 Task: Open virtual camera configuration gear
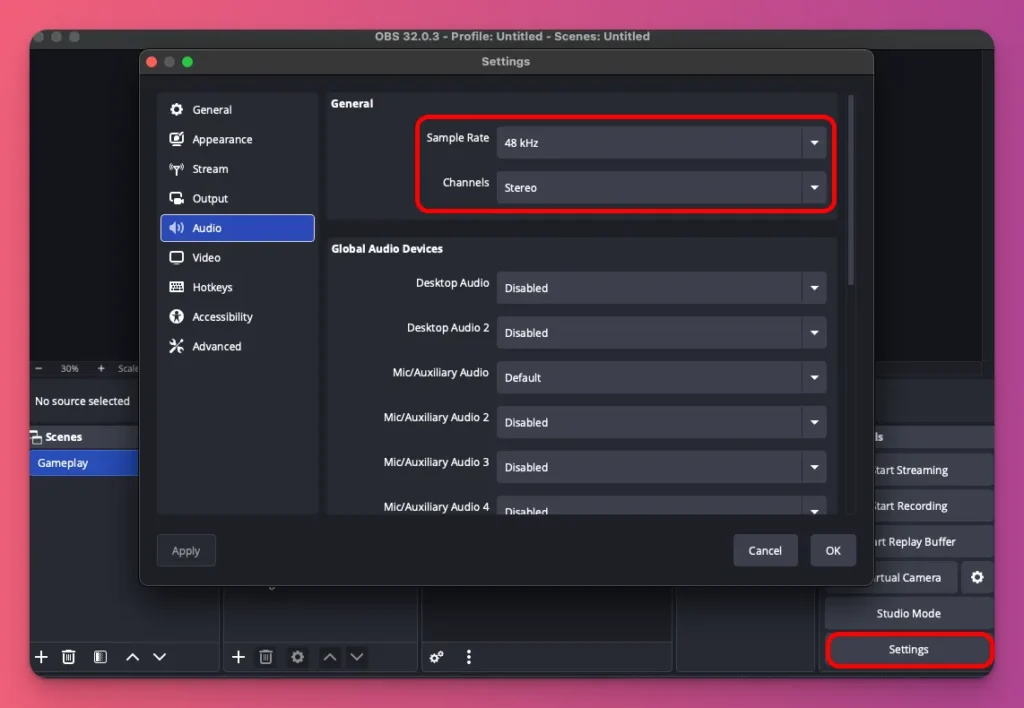tap(977, 577)
